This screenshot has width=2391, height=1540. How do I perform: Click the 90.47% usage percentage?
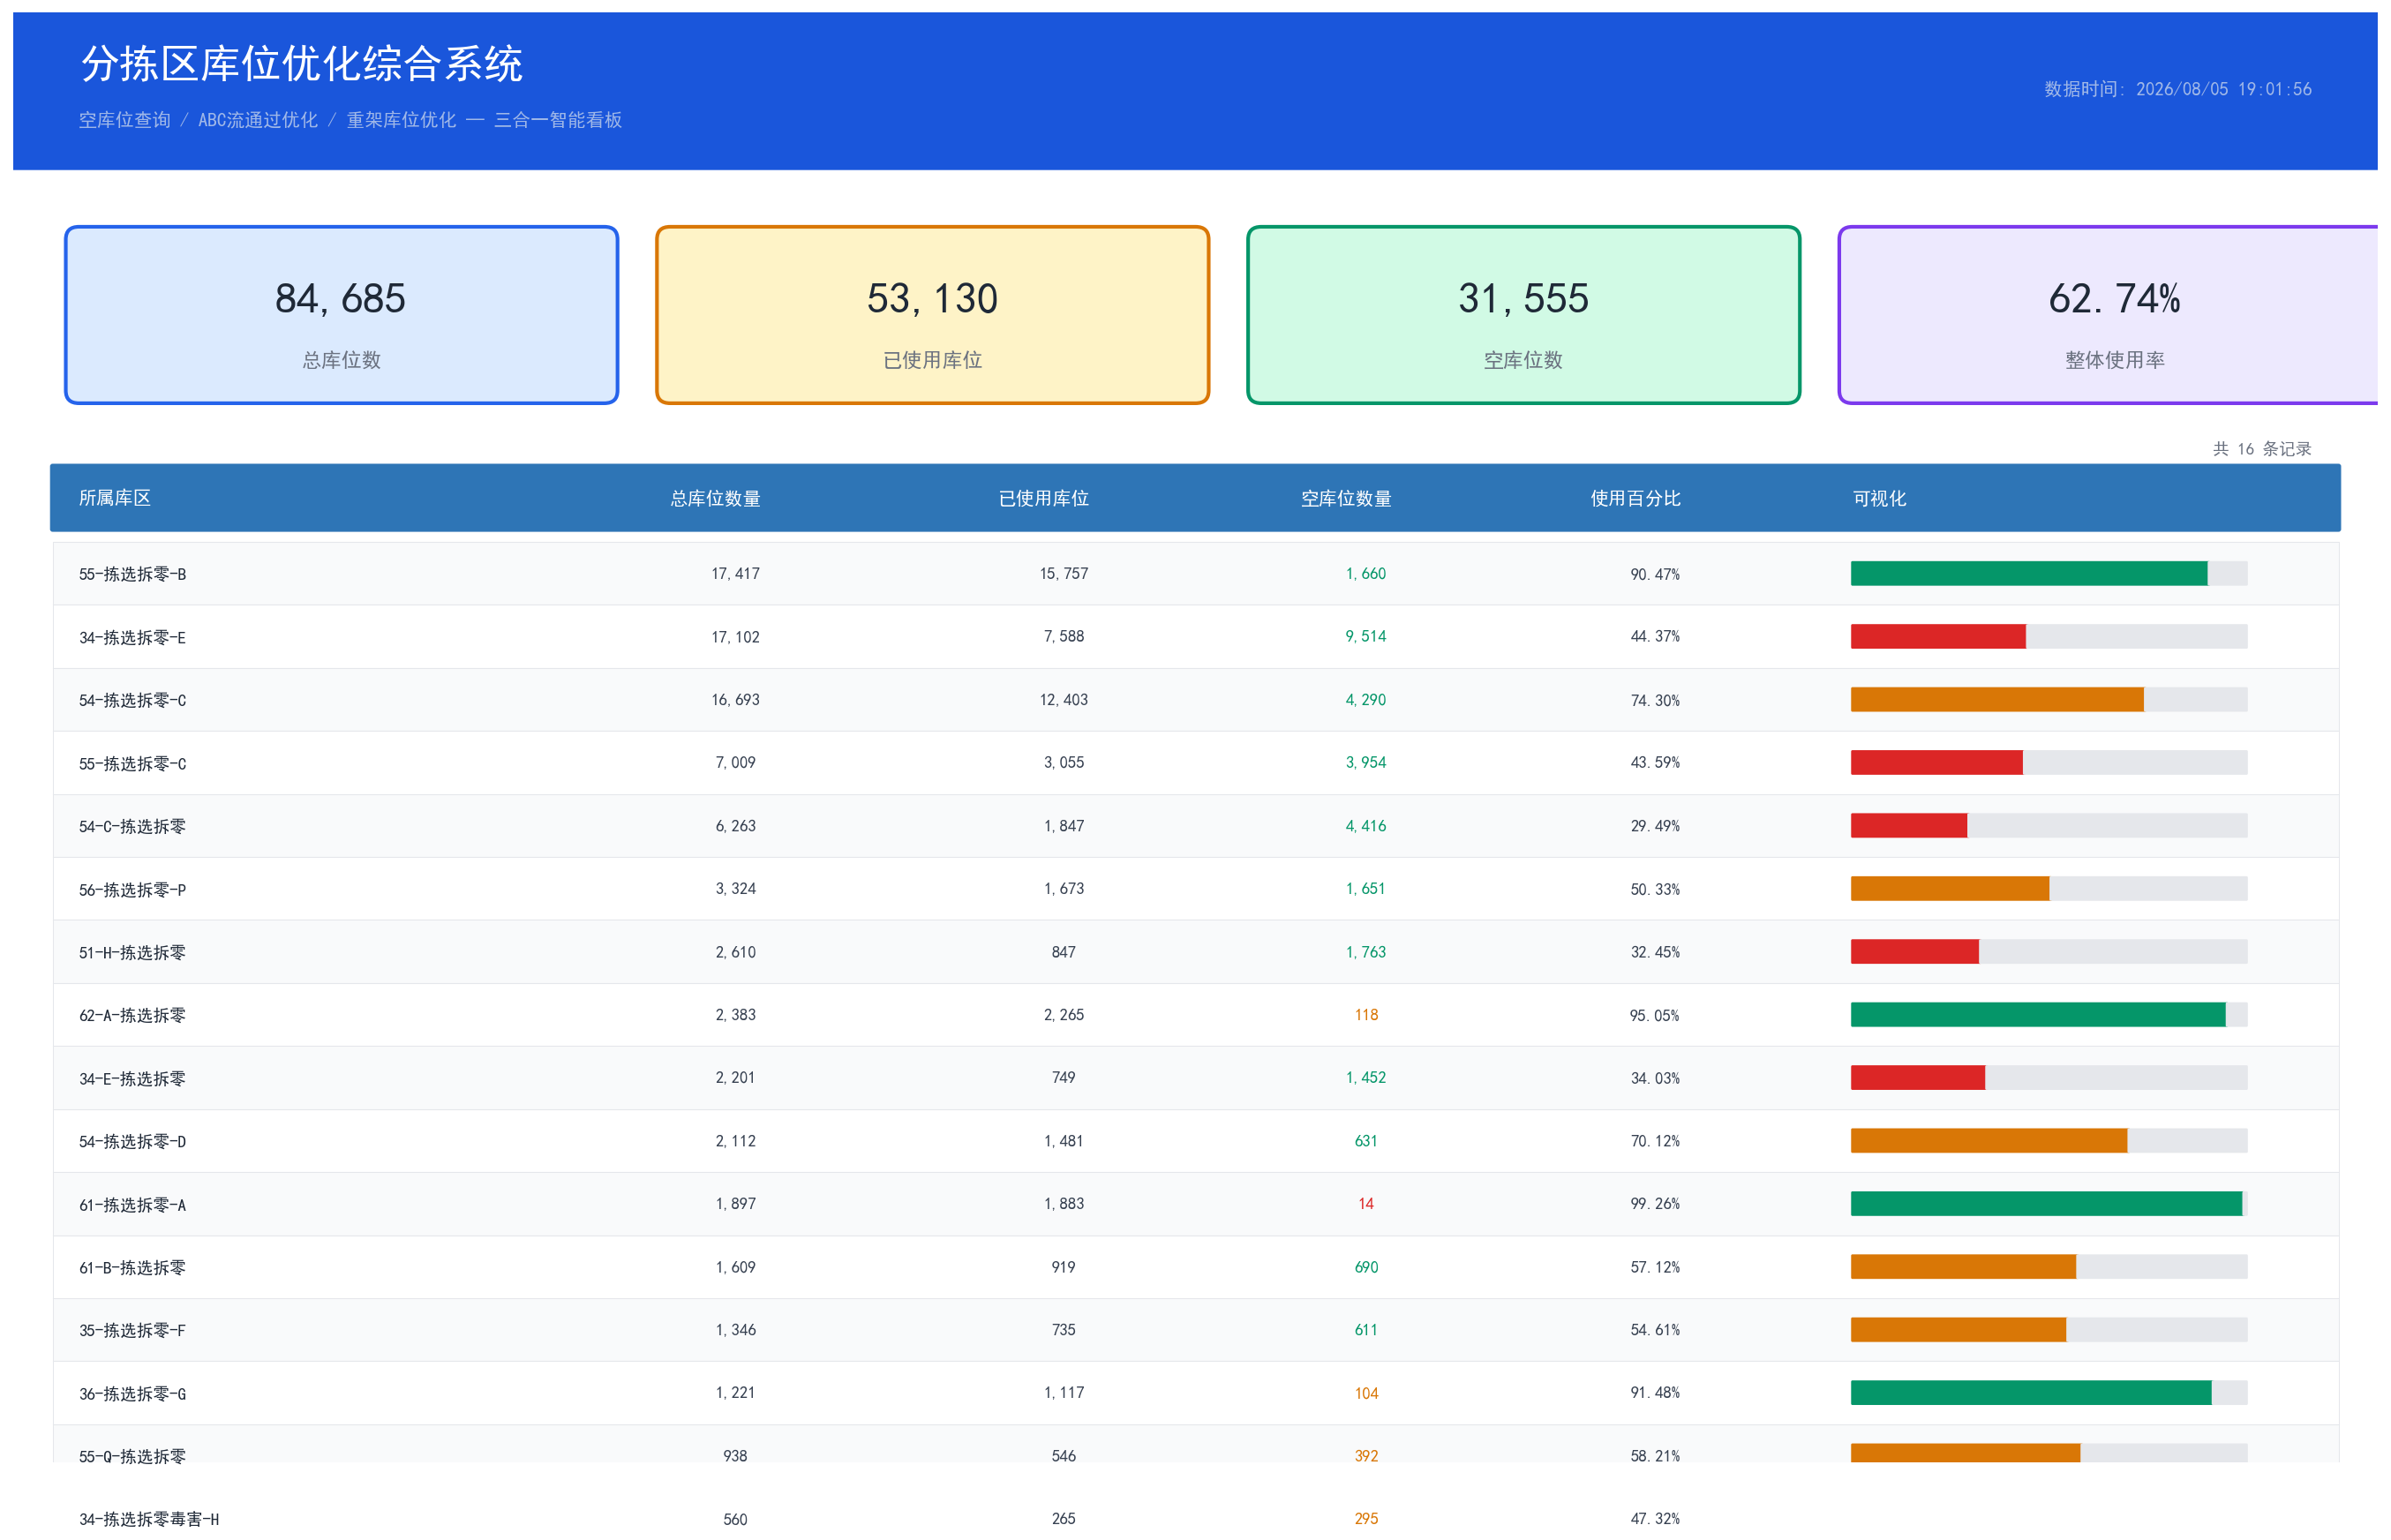[x=1655, y=574]
